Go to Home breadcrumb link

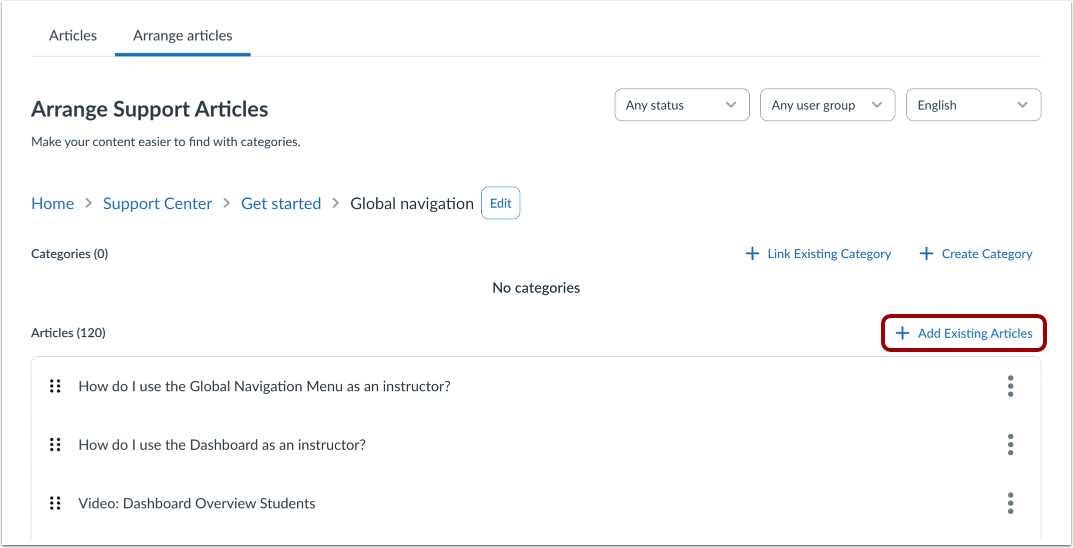coord(53,203)
